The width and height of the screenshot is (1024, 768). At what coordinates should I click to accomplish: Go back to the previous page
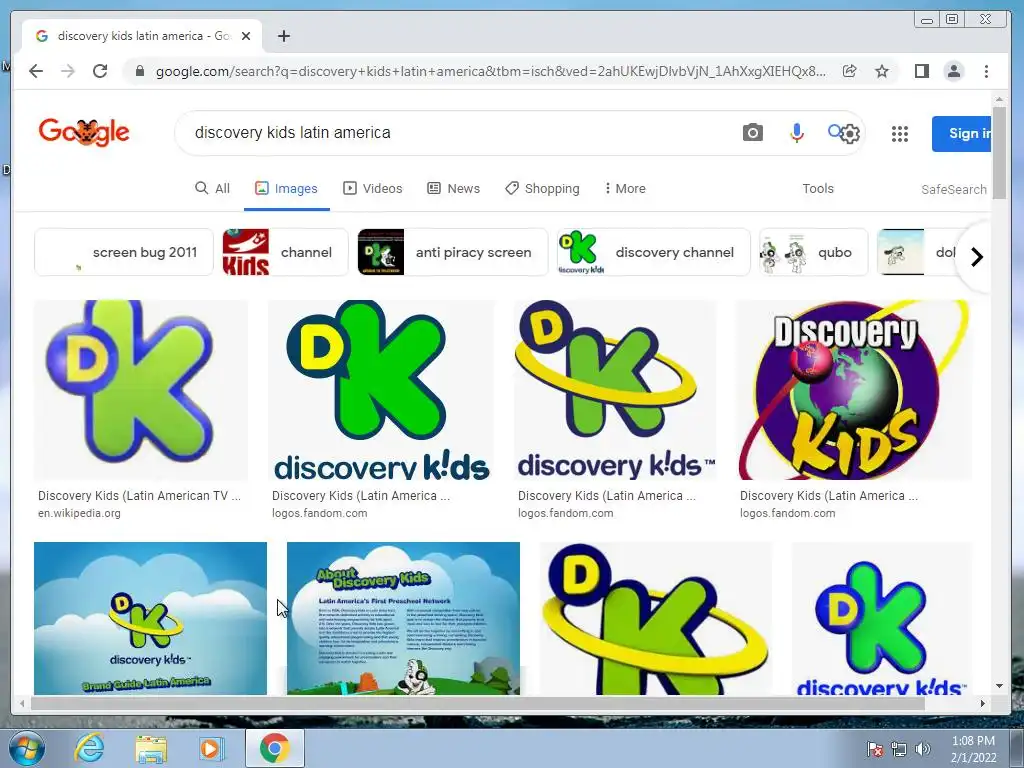point(36,71)
